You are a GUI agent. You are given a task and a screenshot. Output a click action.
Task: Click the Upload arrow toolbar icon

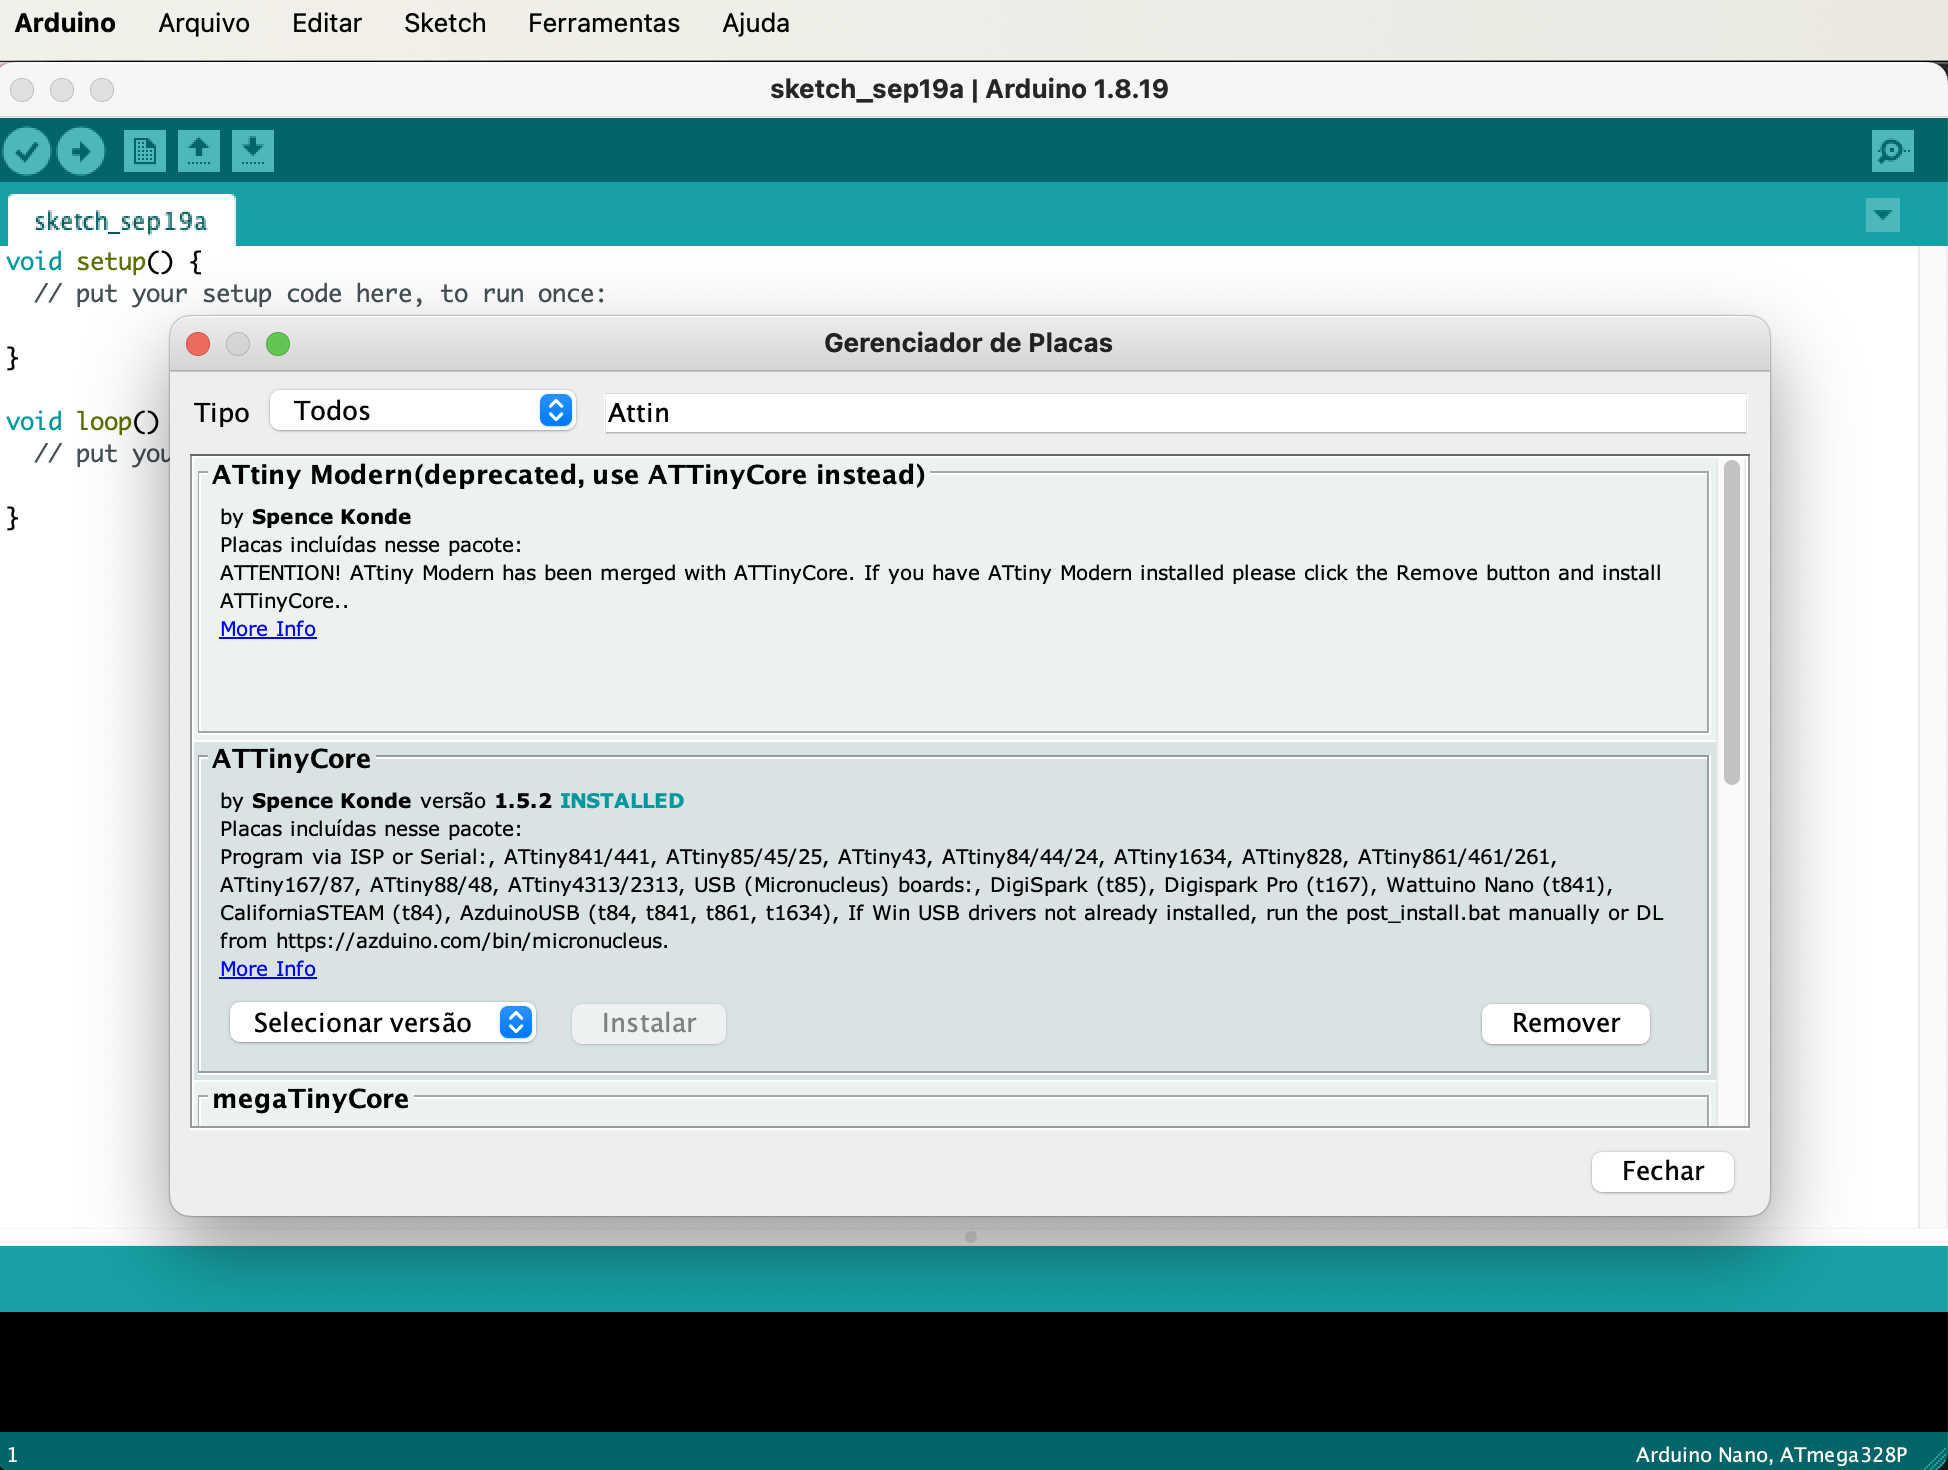click(x=81, y=152)
